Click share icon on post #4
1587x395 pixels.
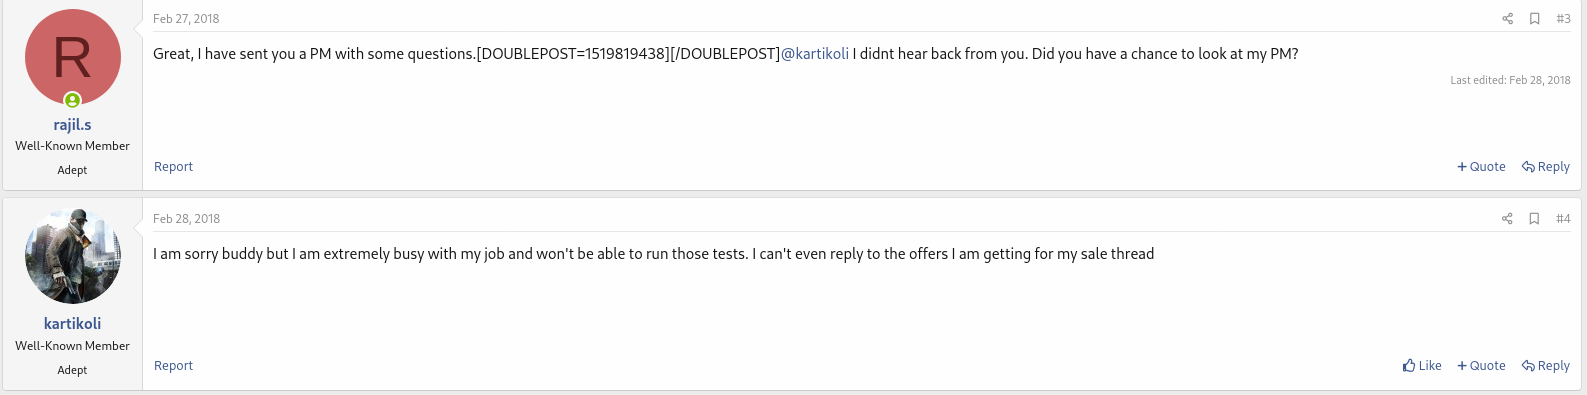[1507, 219]
